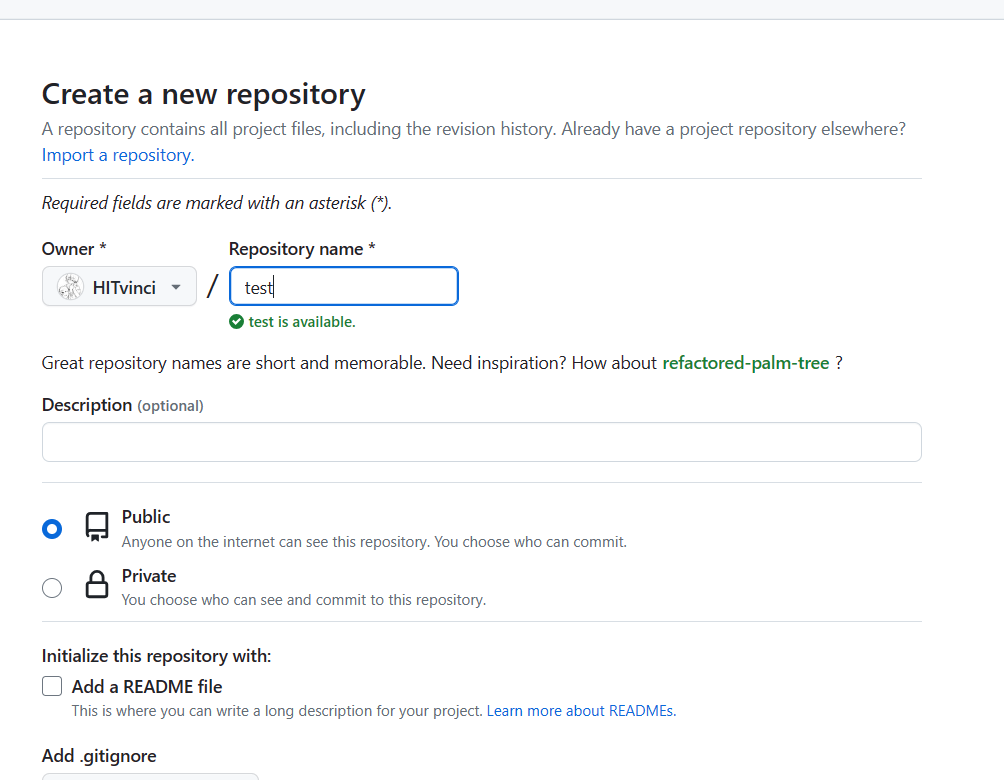Open the HITvinci owner dropdown
Viewport: 1004px width, 780px height.
(119, 286)
